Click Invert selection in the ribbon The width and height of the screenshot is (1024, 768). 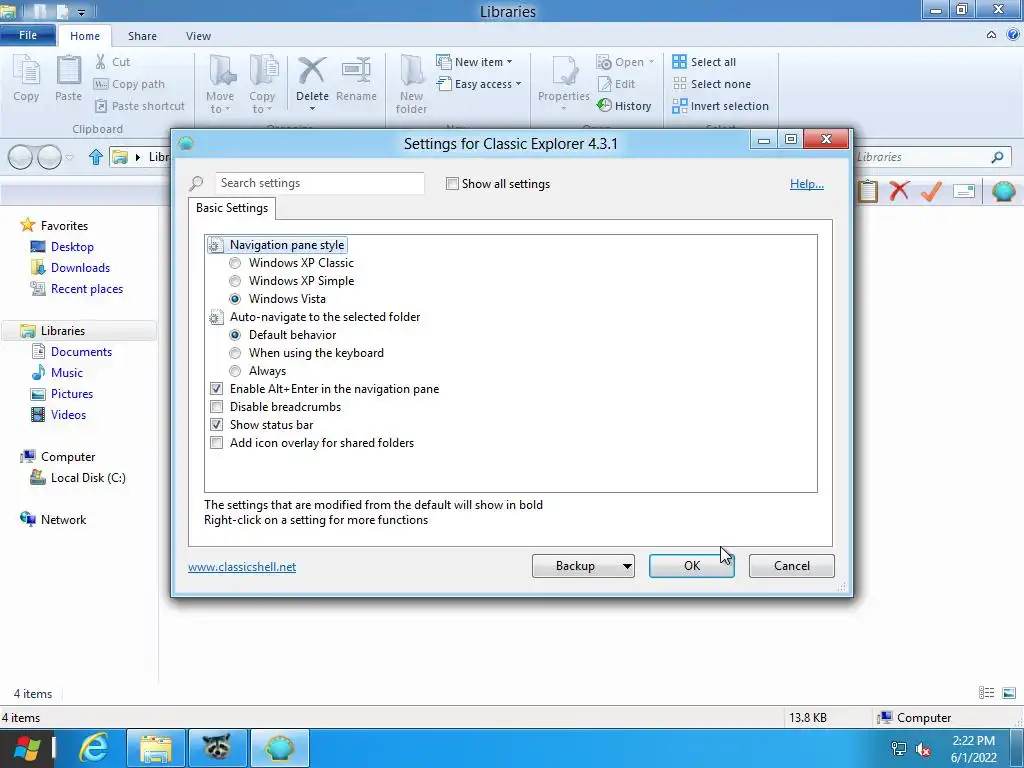click(720, 106)
